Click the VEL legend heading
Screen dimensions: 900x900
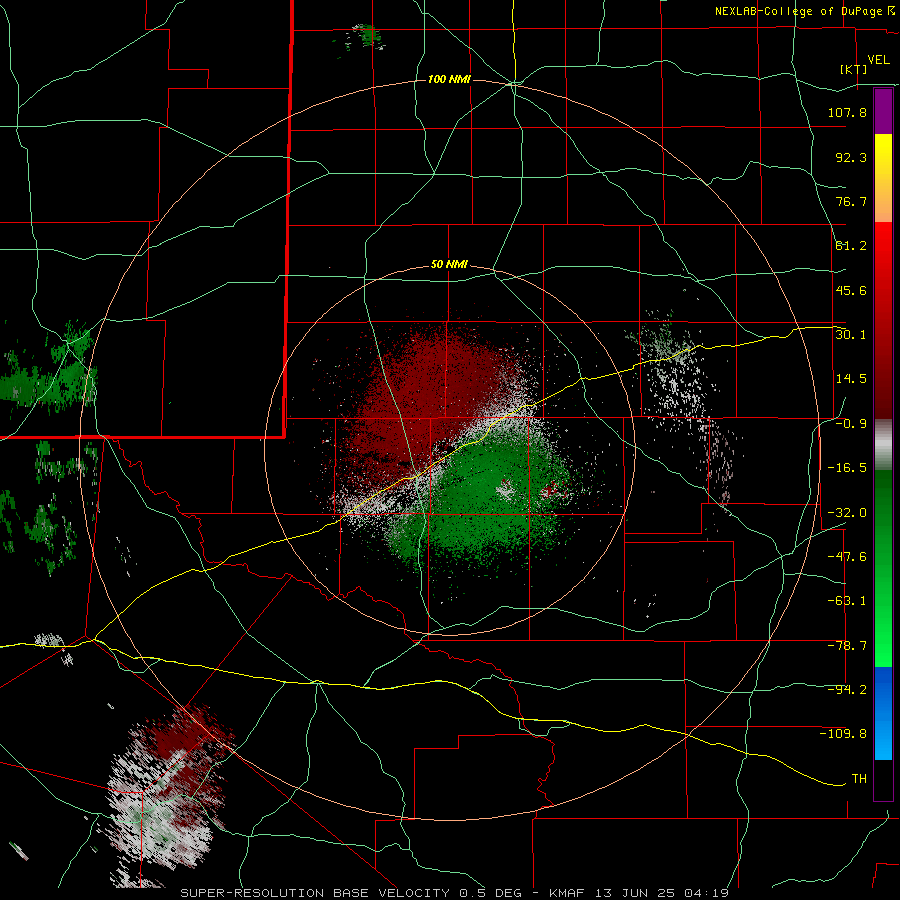coord(878,60)
